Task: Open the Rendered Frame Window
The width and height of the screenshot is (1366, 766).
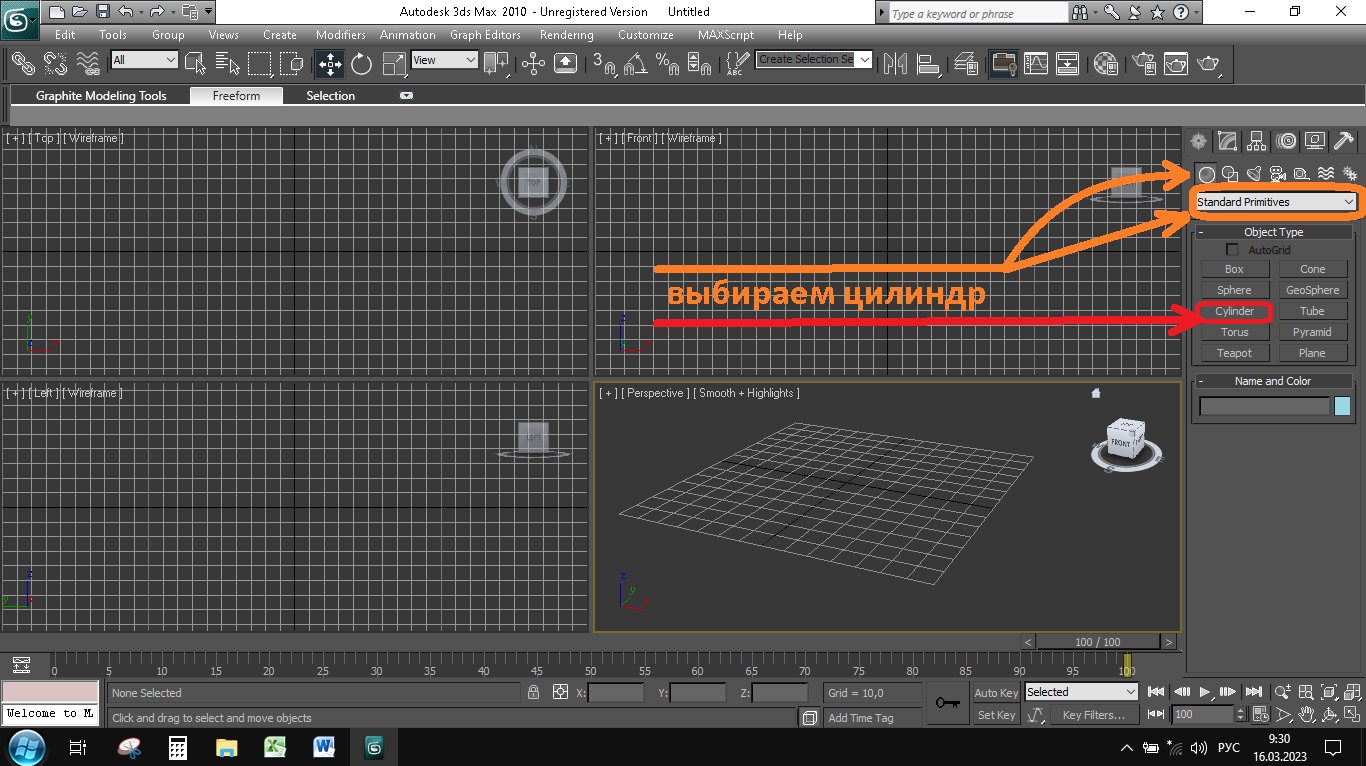Action: (1175, 63)
